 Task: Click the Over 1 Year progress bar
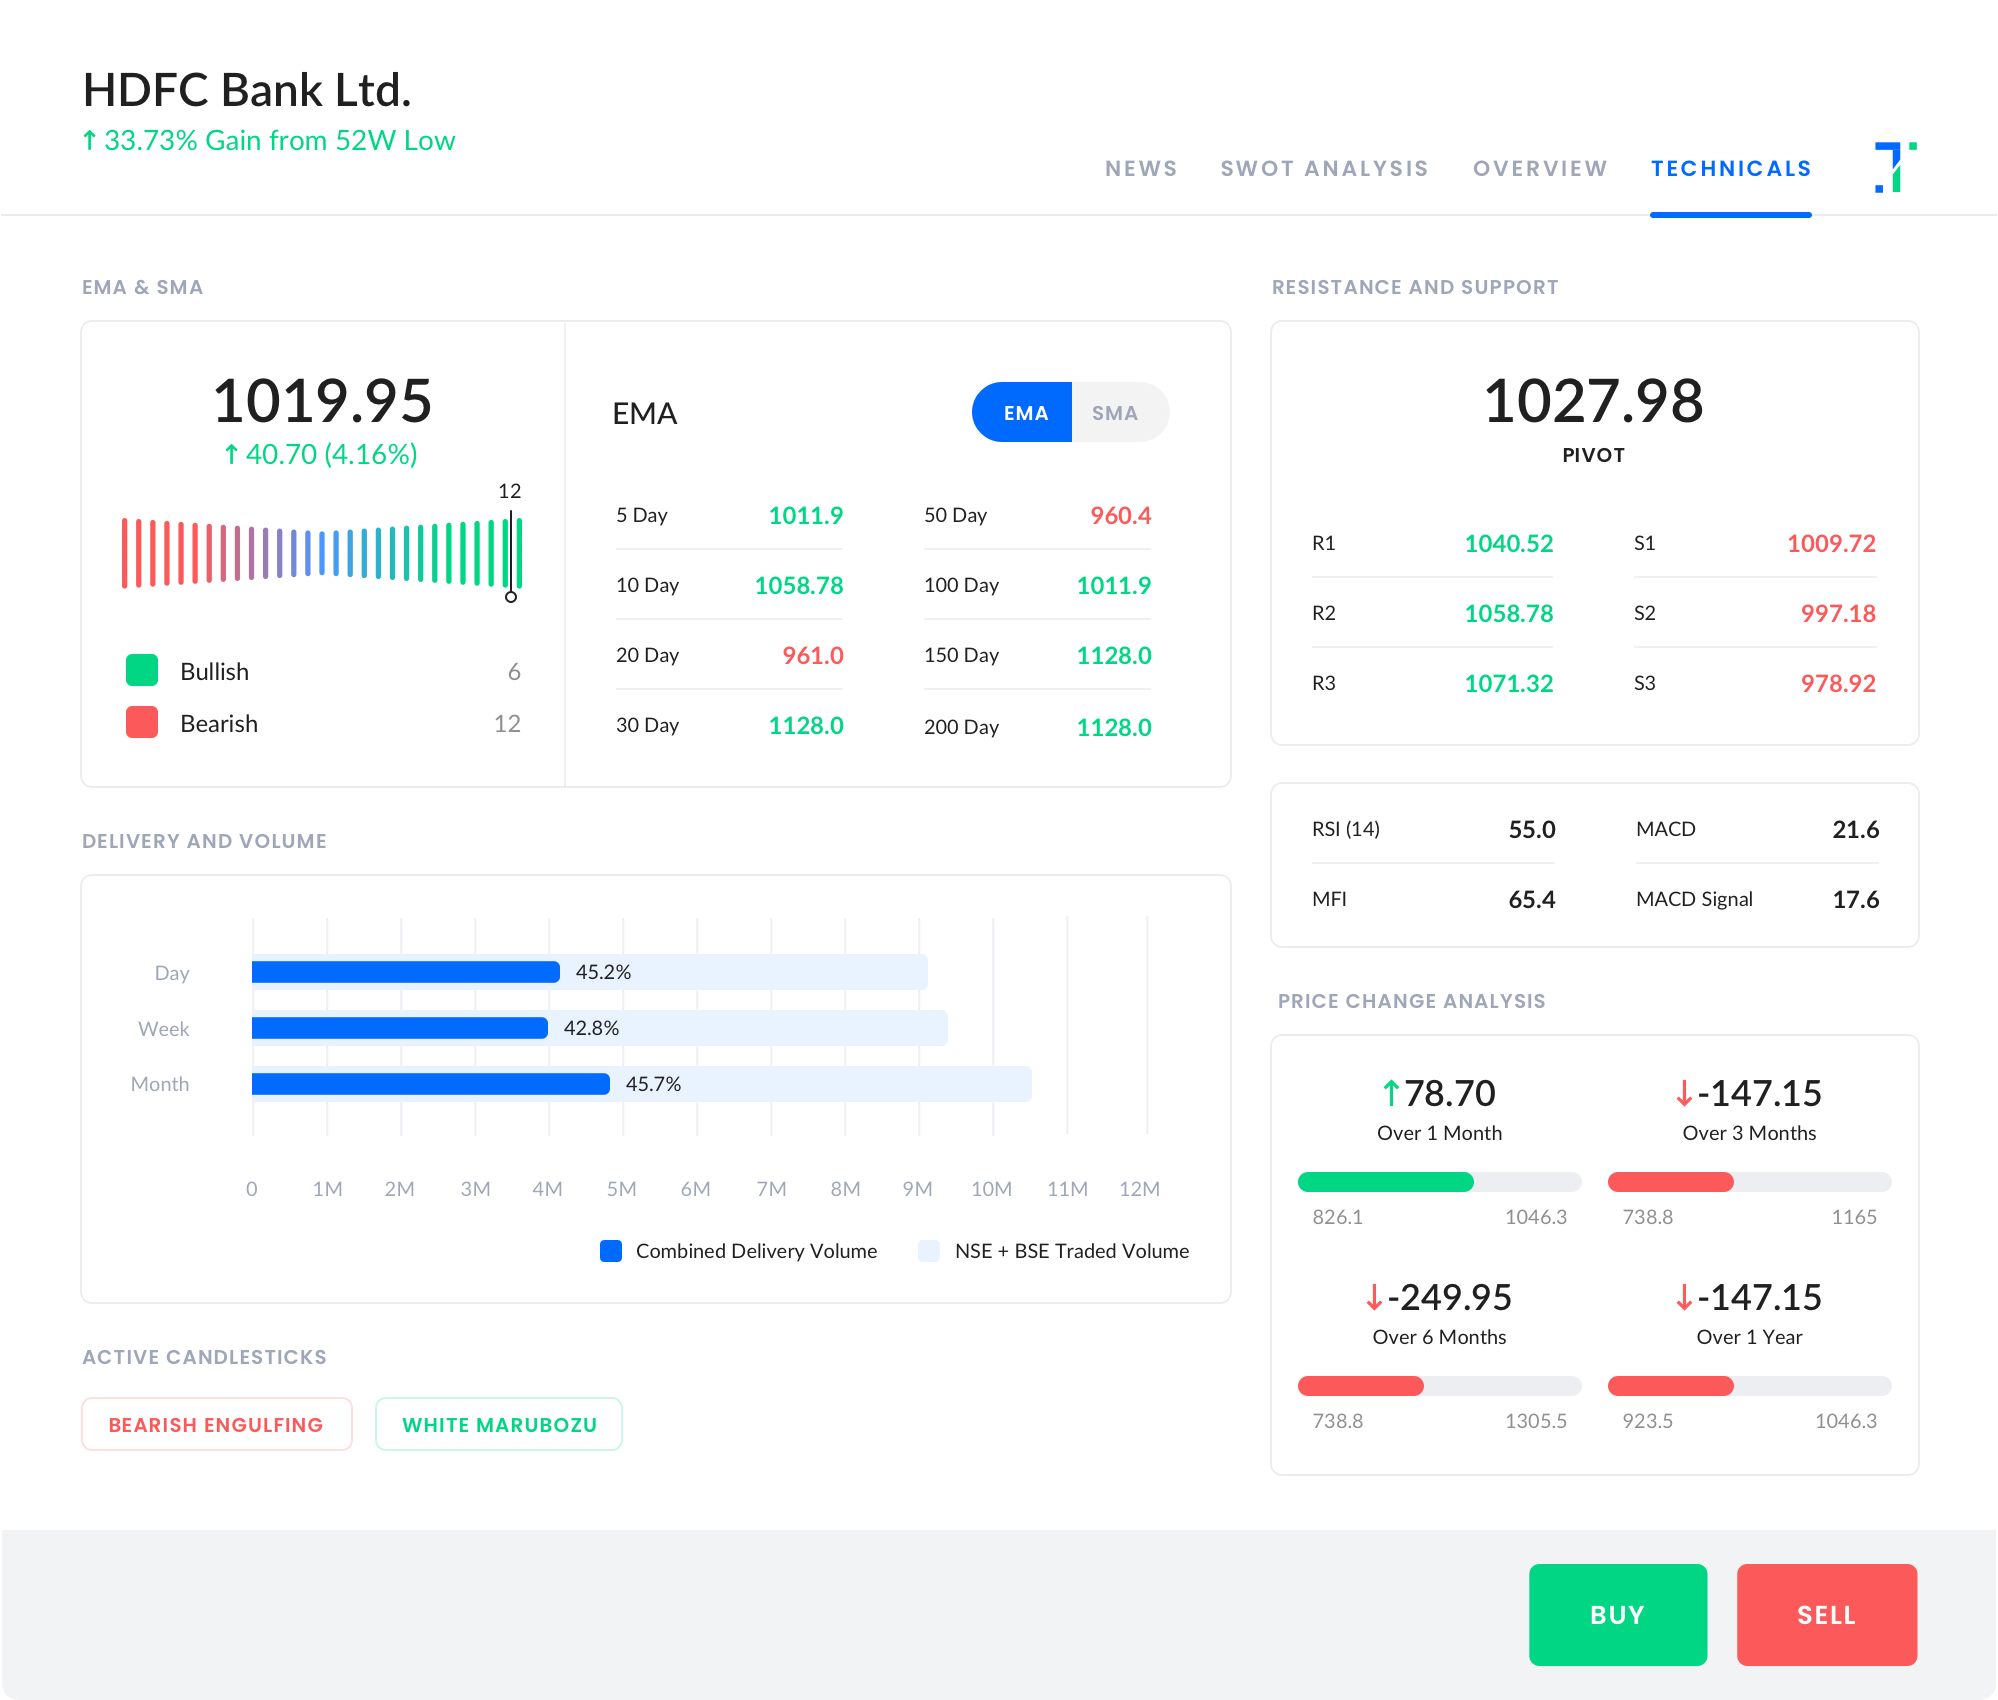(1749, 1386)
